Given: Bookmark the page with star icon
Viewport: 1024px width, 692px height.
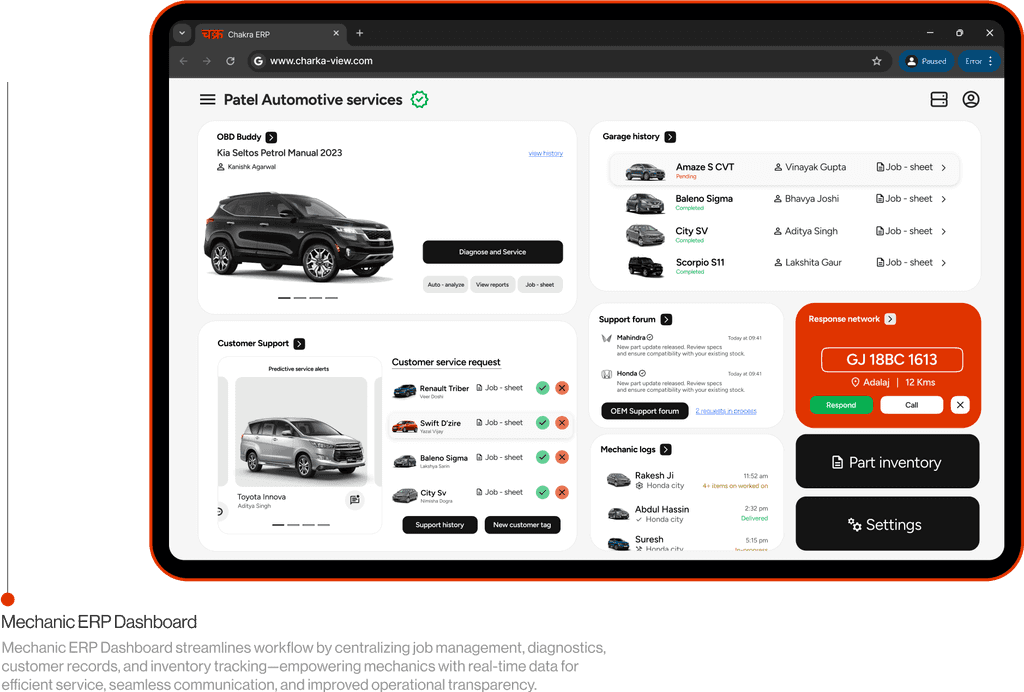Looking at the screenshot, I should (876, 61).
